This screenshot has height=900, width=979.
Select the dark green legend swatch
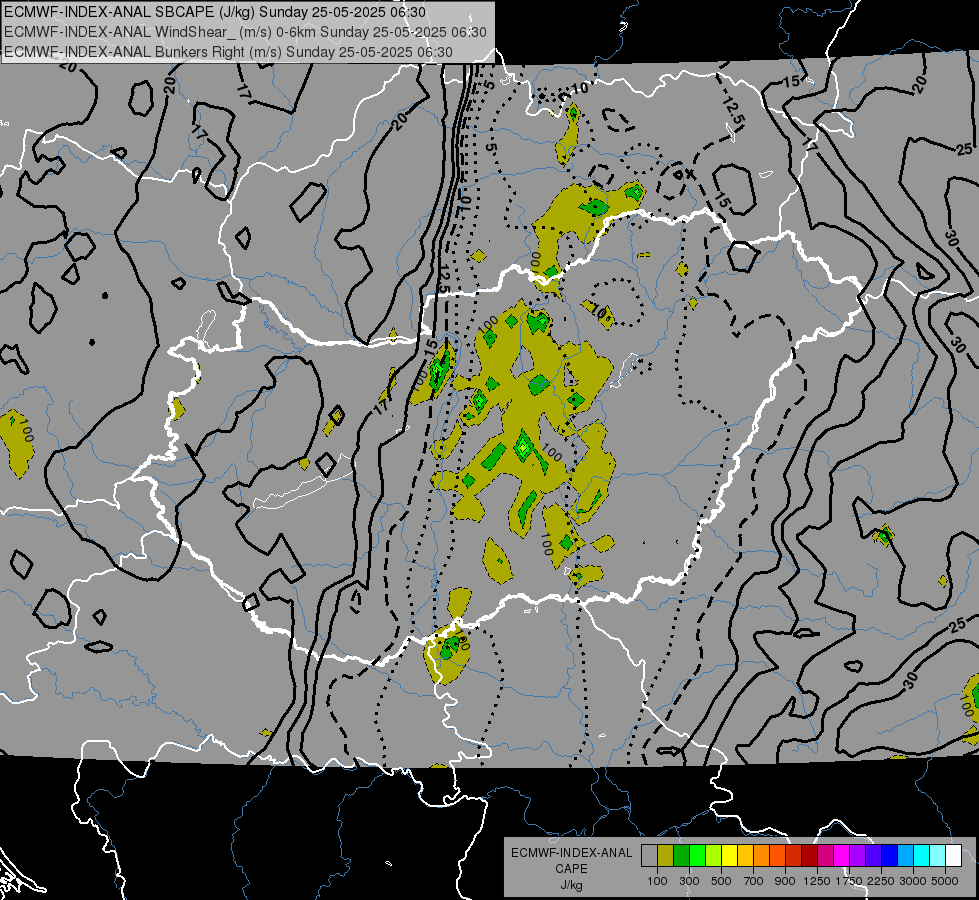pos(681,855)
